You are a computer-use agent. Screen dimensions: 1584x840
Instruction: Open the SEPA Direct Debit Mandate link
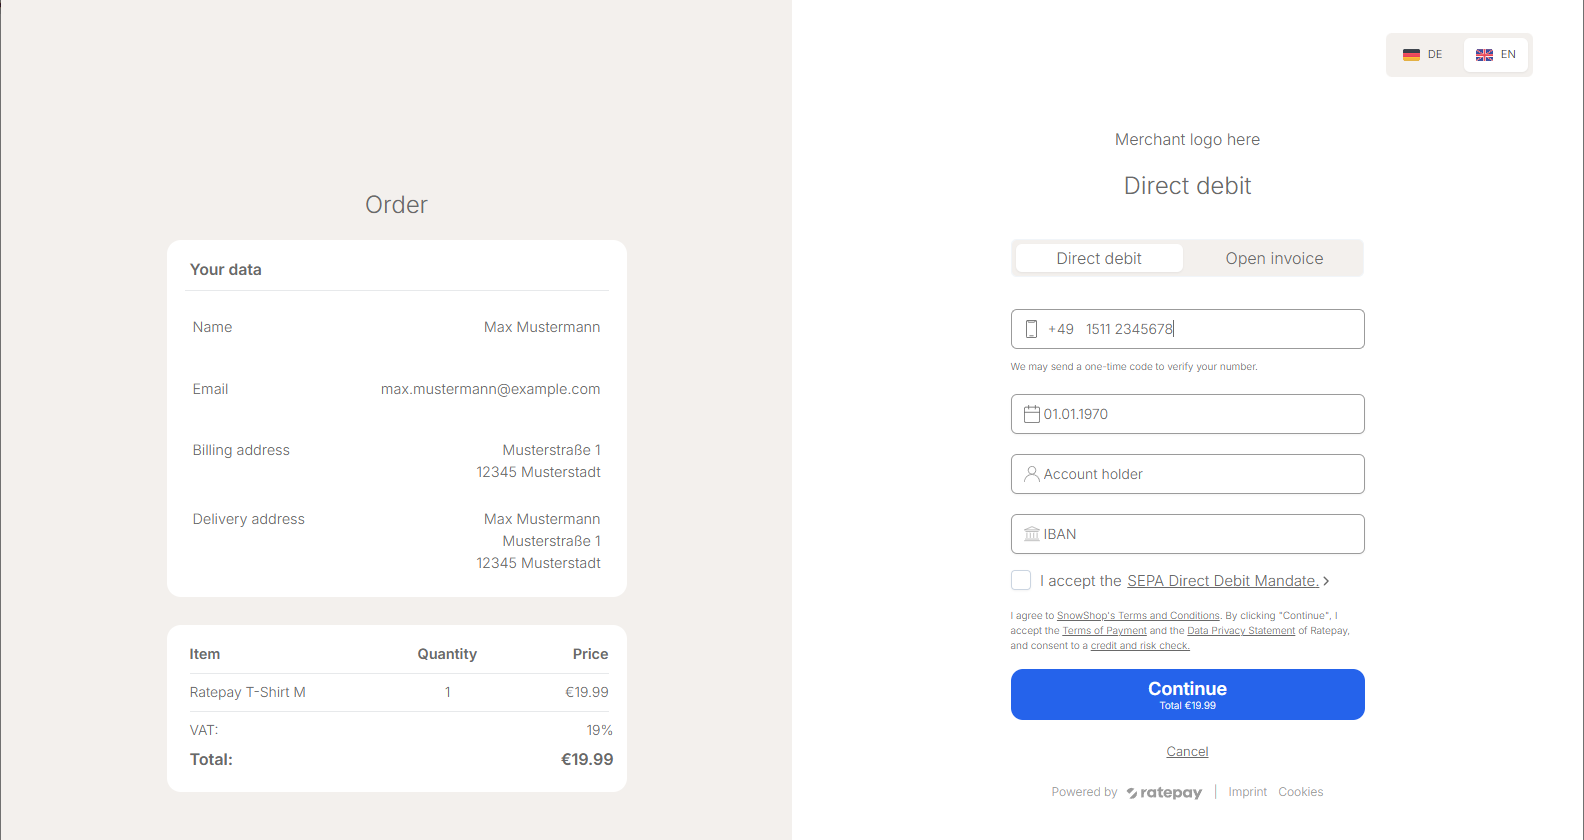coord(1222,581)
